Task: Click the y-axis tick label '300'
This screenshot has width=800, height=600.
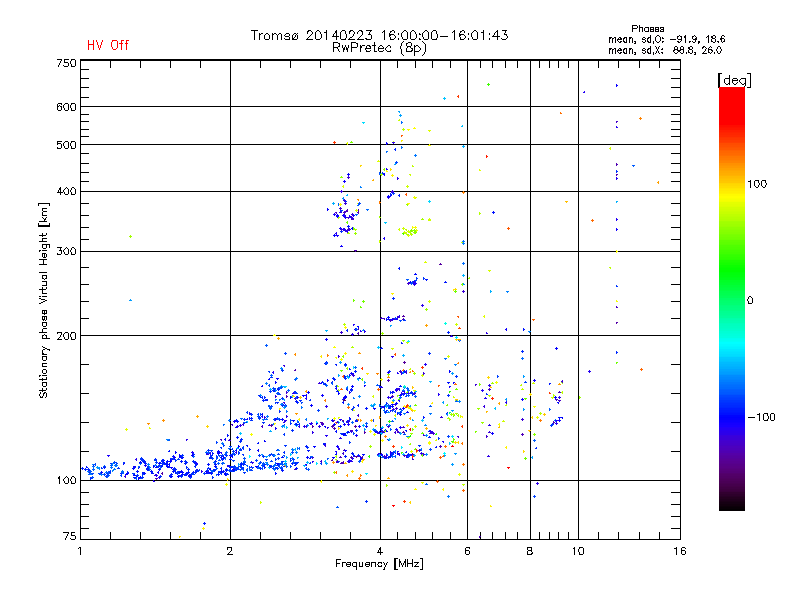Action: (66, 252)
